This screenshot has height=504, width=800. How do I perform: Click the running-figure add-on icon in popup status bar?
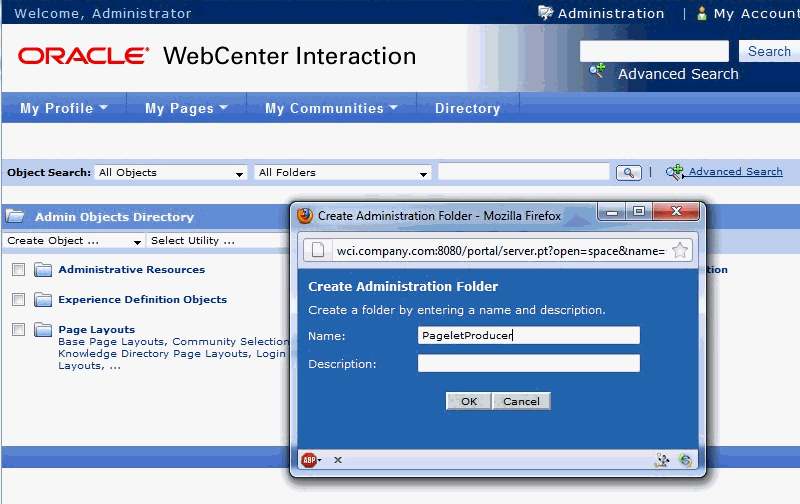click(662, 460)
